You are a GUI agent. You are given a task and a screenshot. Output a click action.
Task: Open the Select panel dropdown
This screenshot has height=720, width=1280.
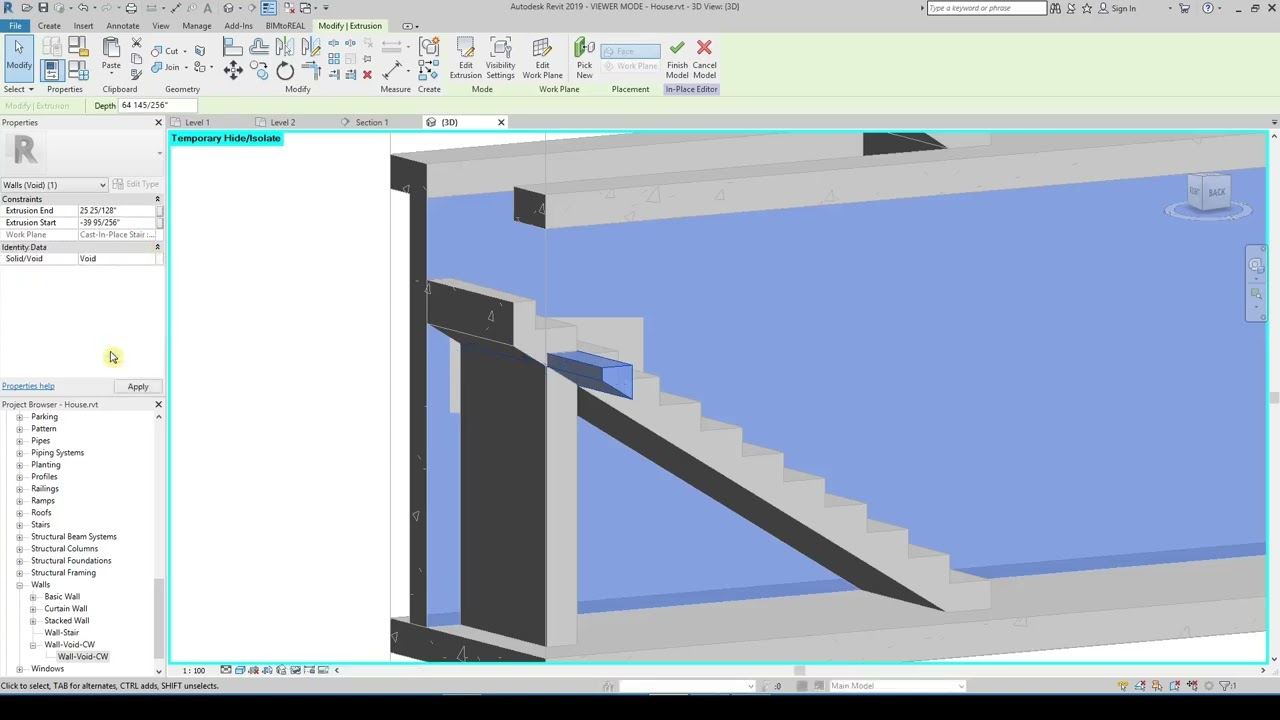point(18,89)
